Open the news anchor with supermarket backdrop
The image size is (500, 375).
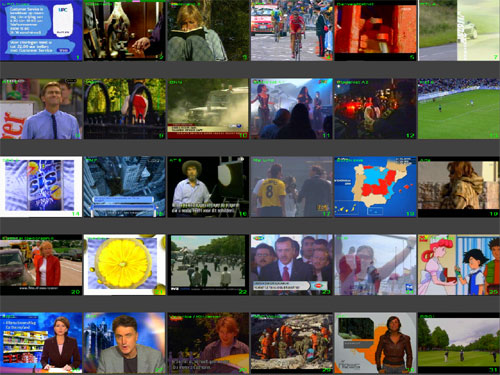tap(41, 343)
